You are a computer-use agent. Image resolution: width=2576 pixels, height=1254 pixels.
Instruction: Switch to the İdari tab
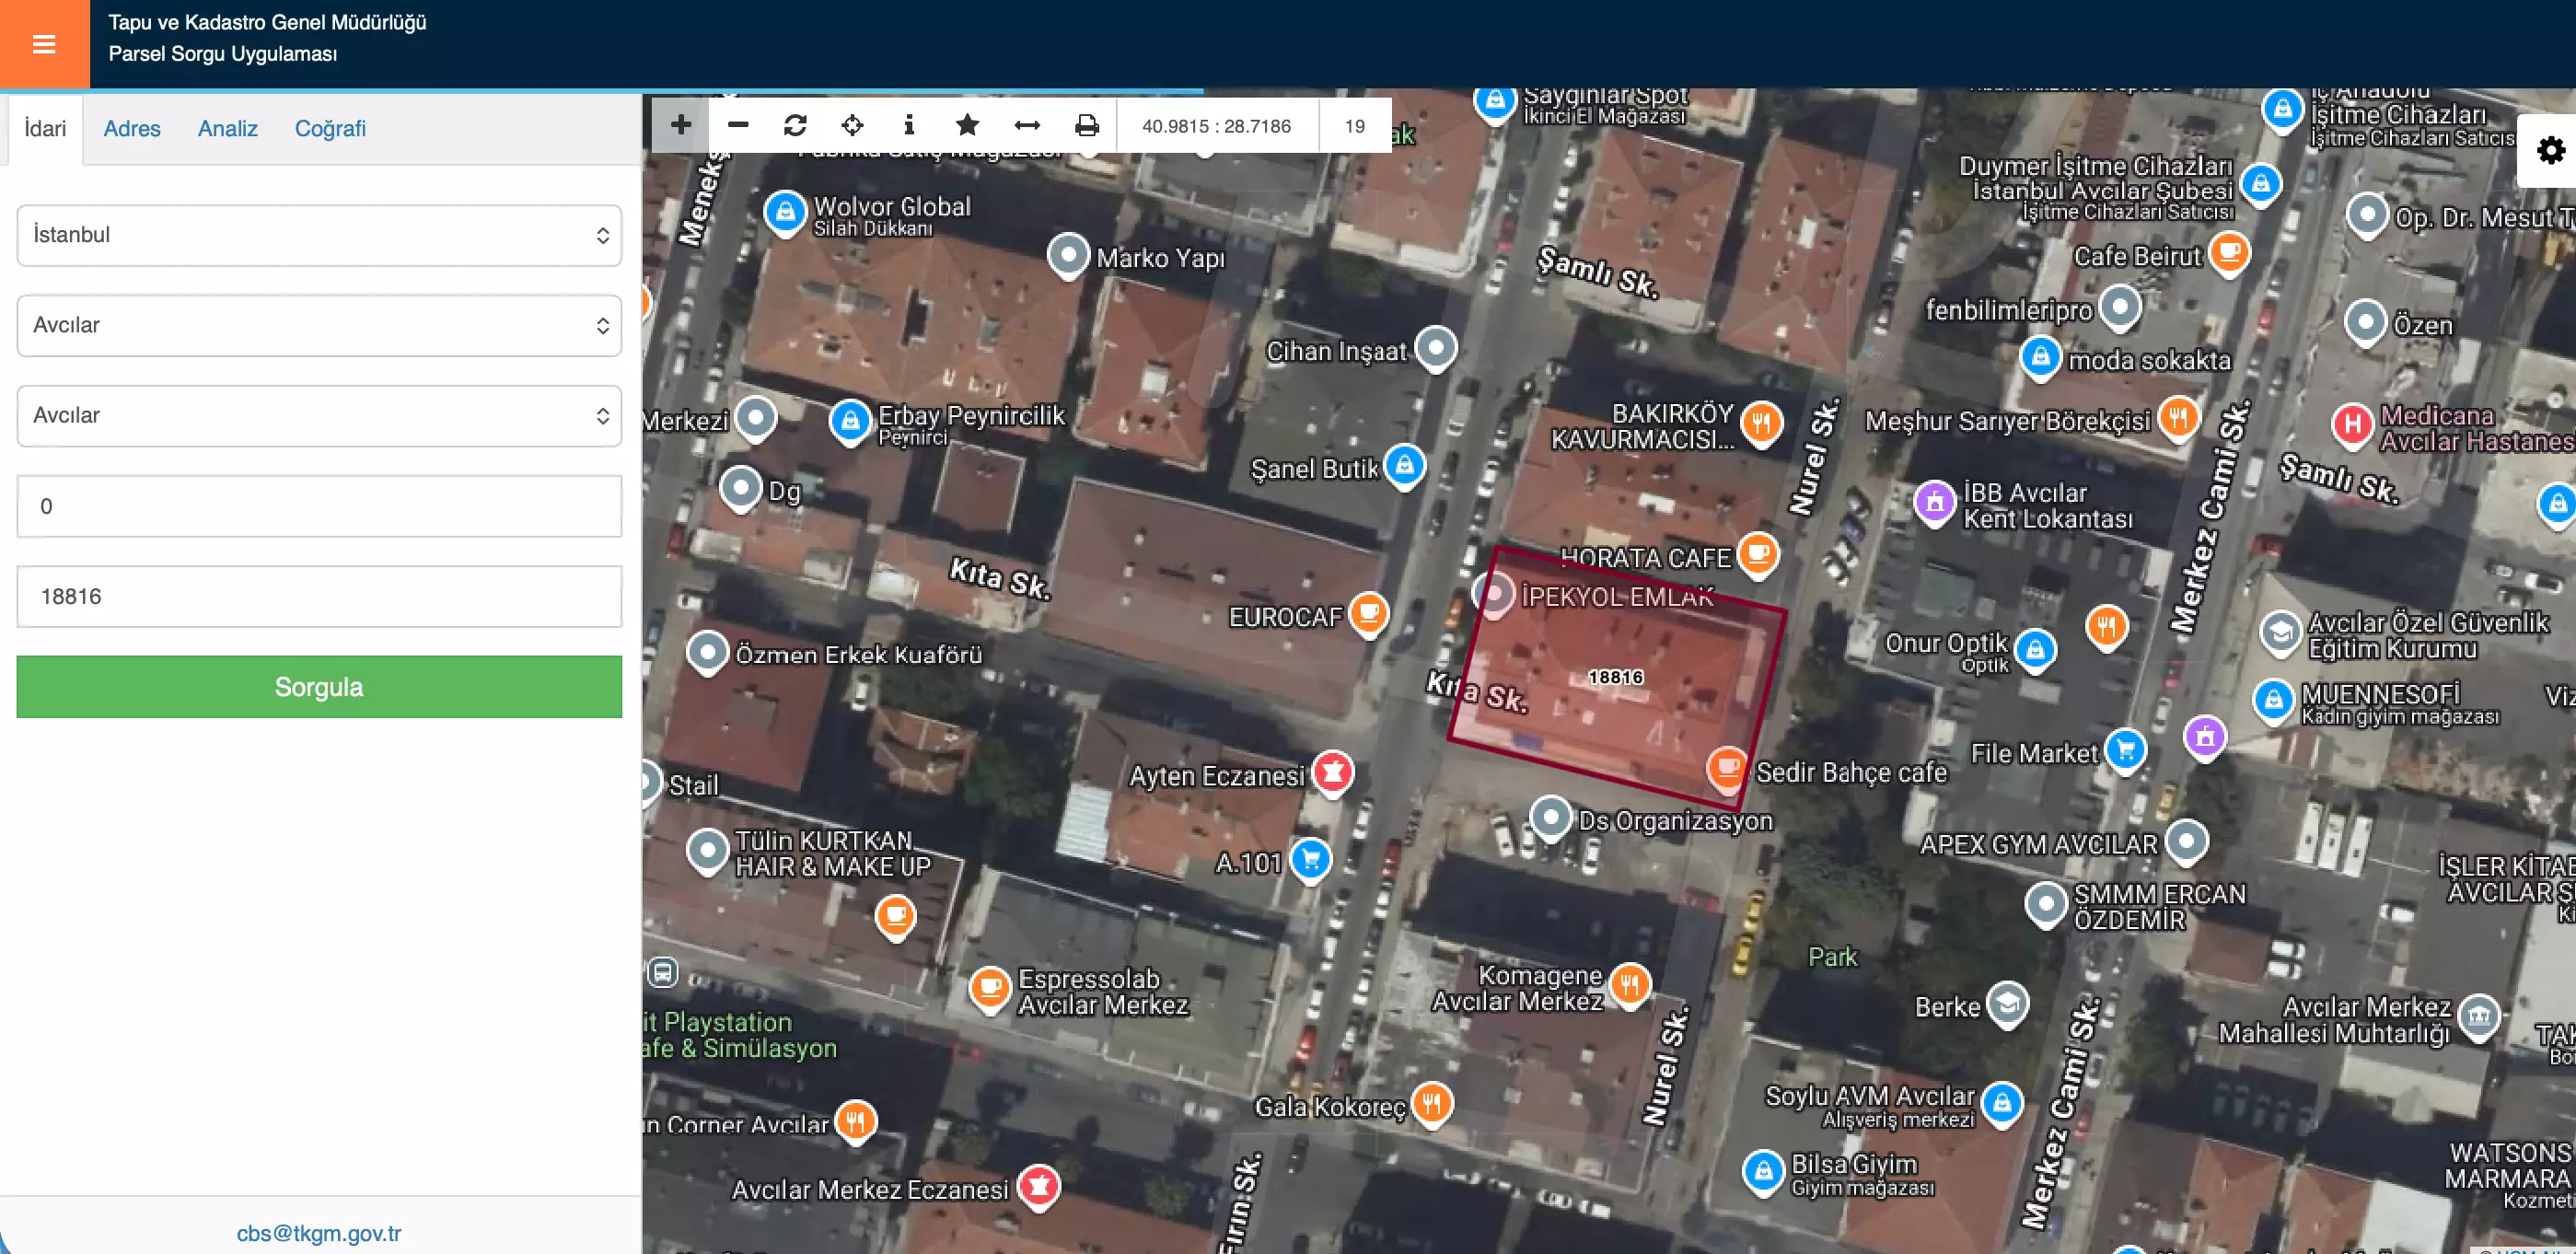[x=45, y=129]
